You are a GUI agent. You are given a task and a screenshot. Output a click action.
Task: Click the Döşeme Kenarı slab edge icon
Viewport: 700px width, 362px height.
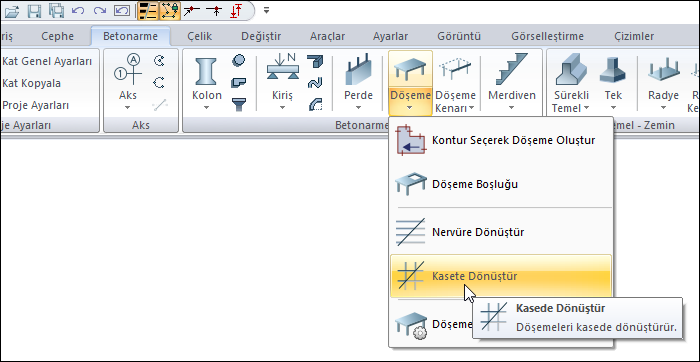click(x=455, y=70)
